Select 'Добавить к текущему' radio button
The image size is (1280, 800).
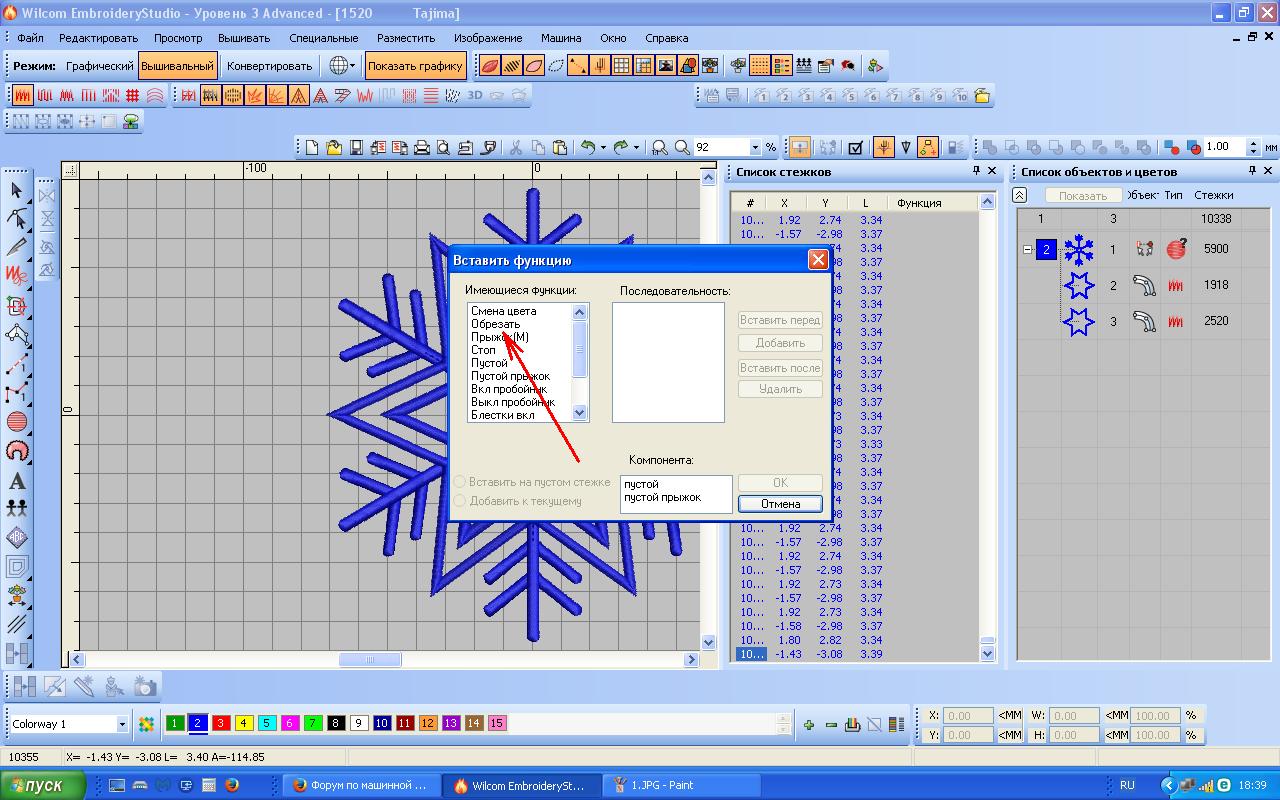tap(461, 501)
